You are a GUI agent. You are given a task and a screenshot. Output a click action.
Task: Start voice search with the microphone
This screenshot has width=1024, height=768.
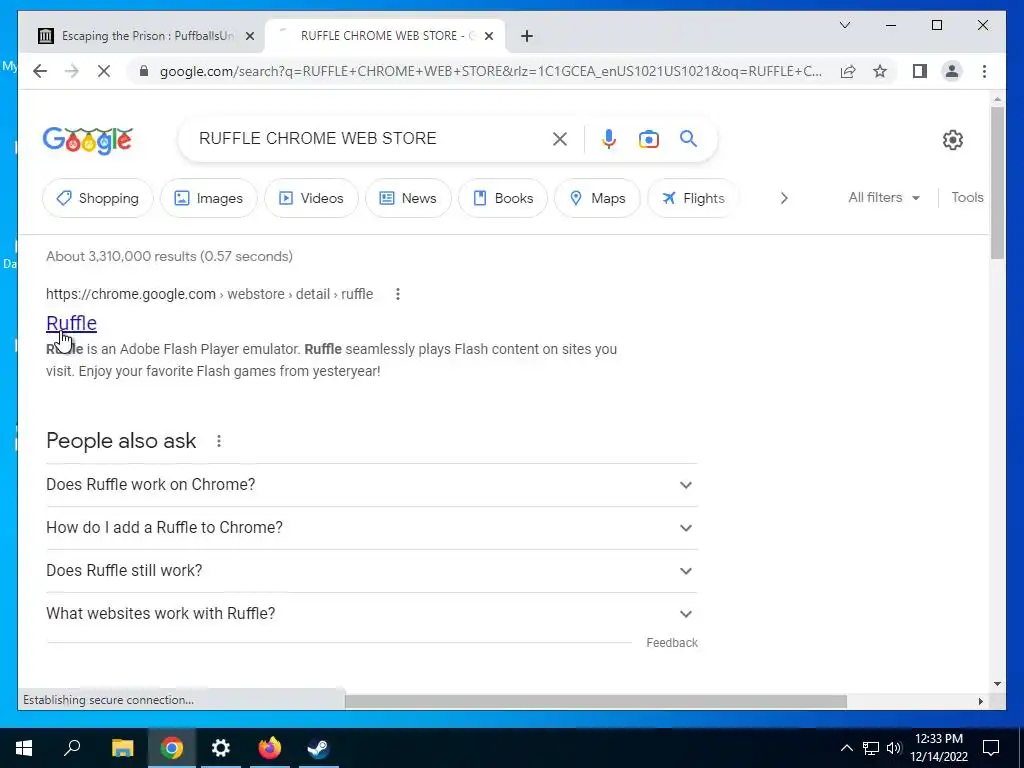pyautogui.click(x=609, y=138)
